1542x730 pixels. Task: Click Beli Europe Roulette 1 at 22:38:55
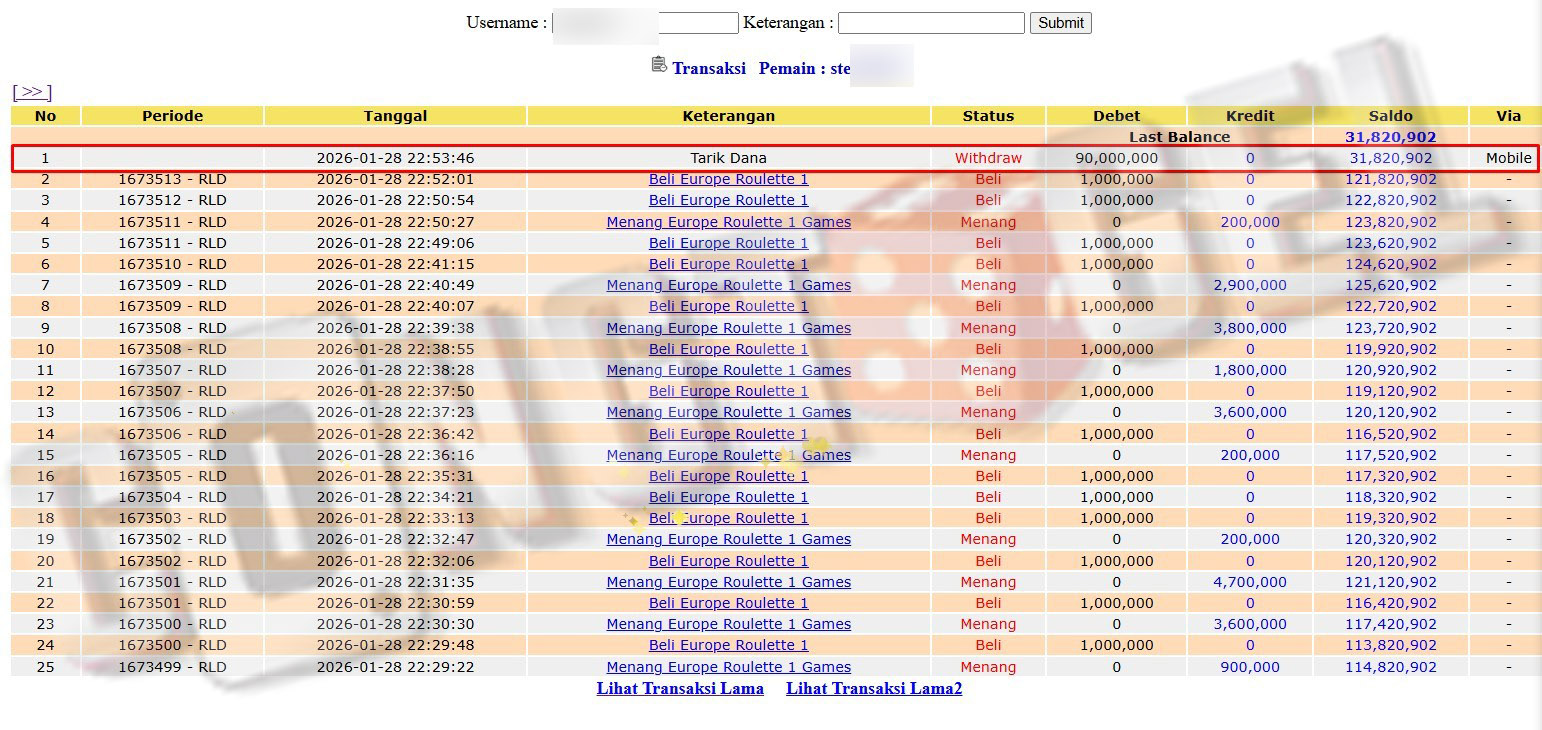728,349
